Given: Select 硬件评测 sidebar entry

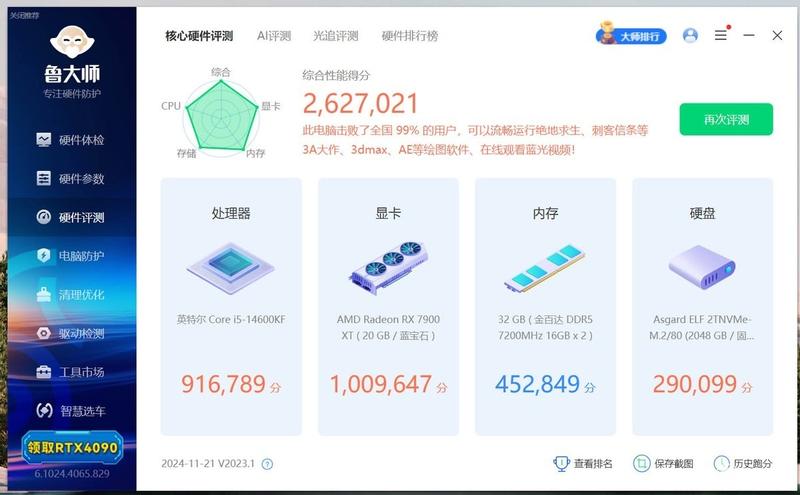Looking at the screenshot, I should 71,217.
